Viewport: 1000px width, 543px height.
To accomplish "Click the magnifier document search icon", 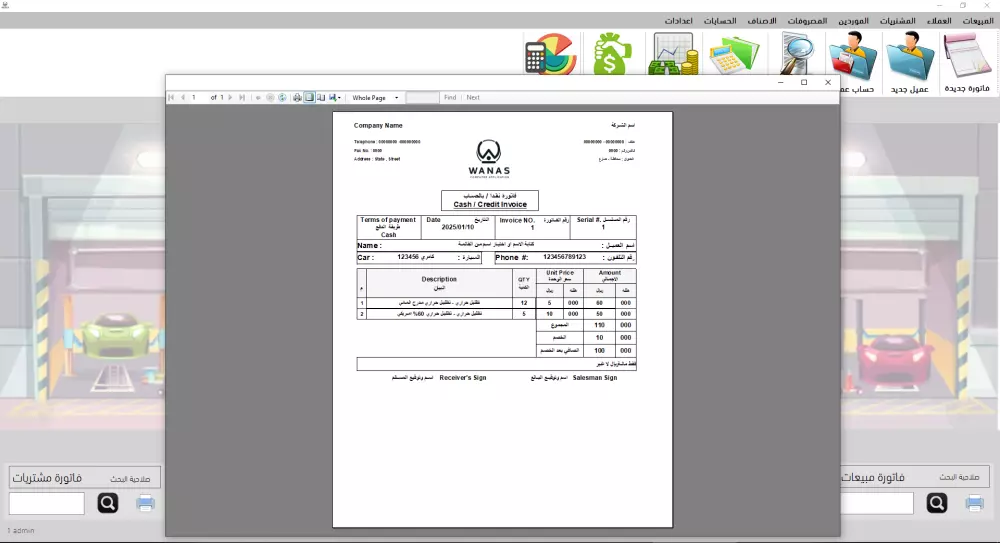I will [797, 53].
